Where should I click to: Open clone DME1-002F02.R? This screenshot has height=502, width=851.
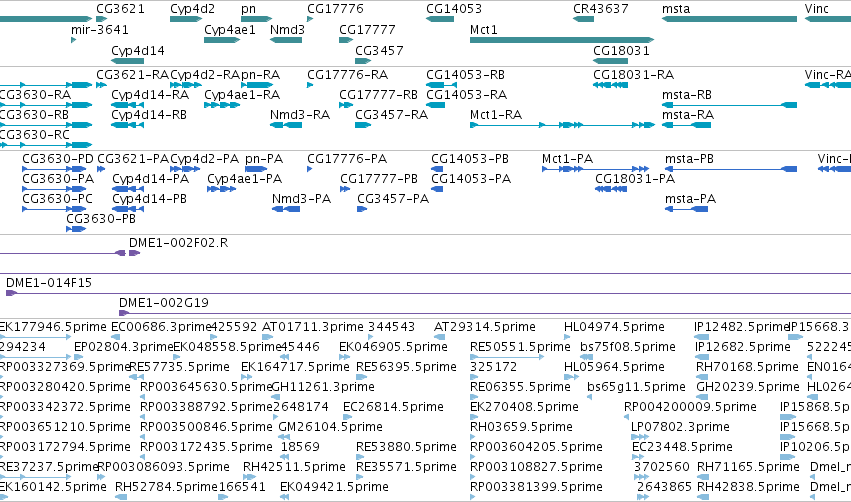(178, 243)
